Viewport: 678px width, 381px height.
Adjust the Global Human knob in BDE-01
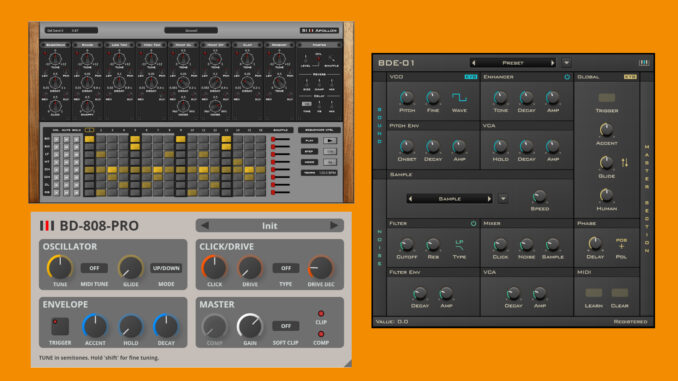coord(606,195)
